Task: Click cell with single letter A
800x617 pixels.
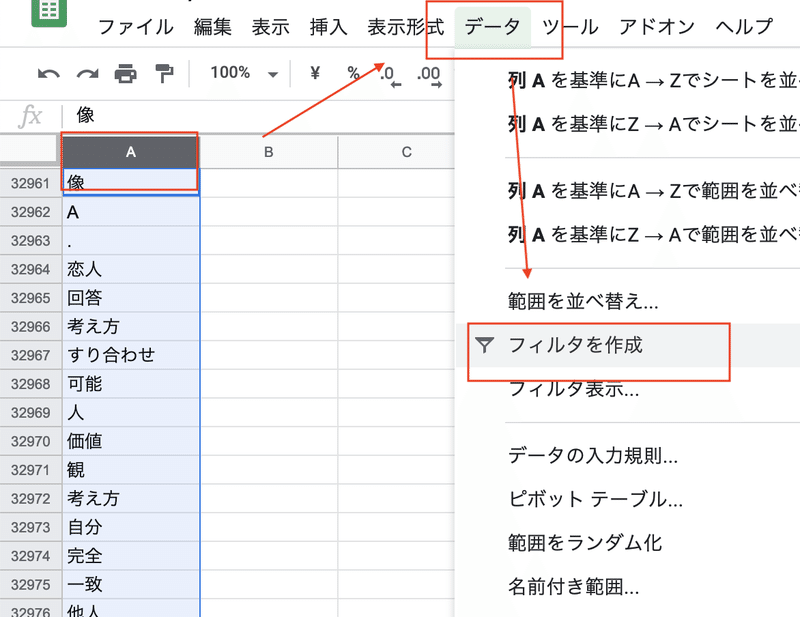Action: pos(131,212)
